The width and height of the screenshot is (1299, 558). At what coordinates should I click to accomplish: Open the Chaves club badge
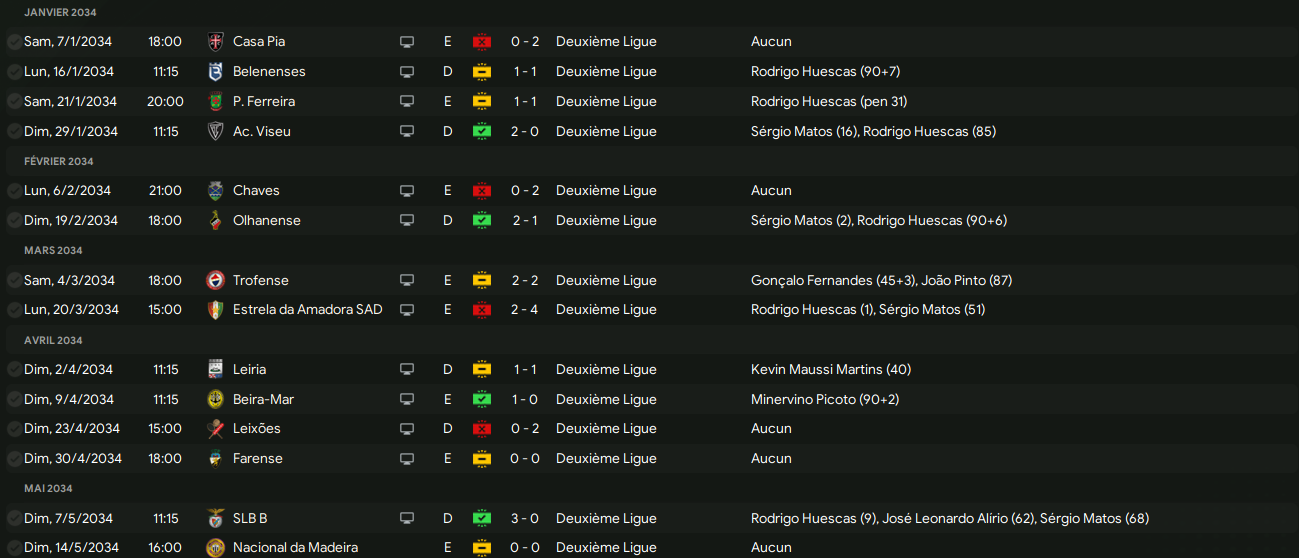(x=215, y=191)
